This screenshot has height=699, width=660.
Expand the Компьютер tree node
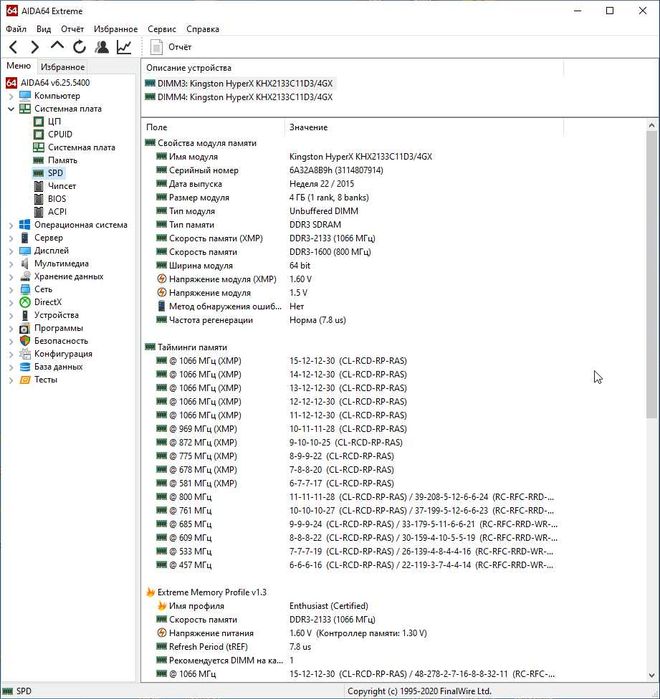11,96
